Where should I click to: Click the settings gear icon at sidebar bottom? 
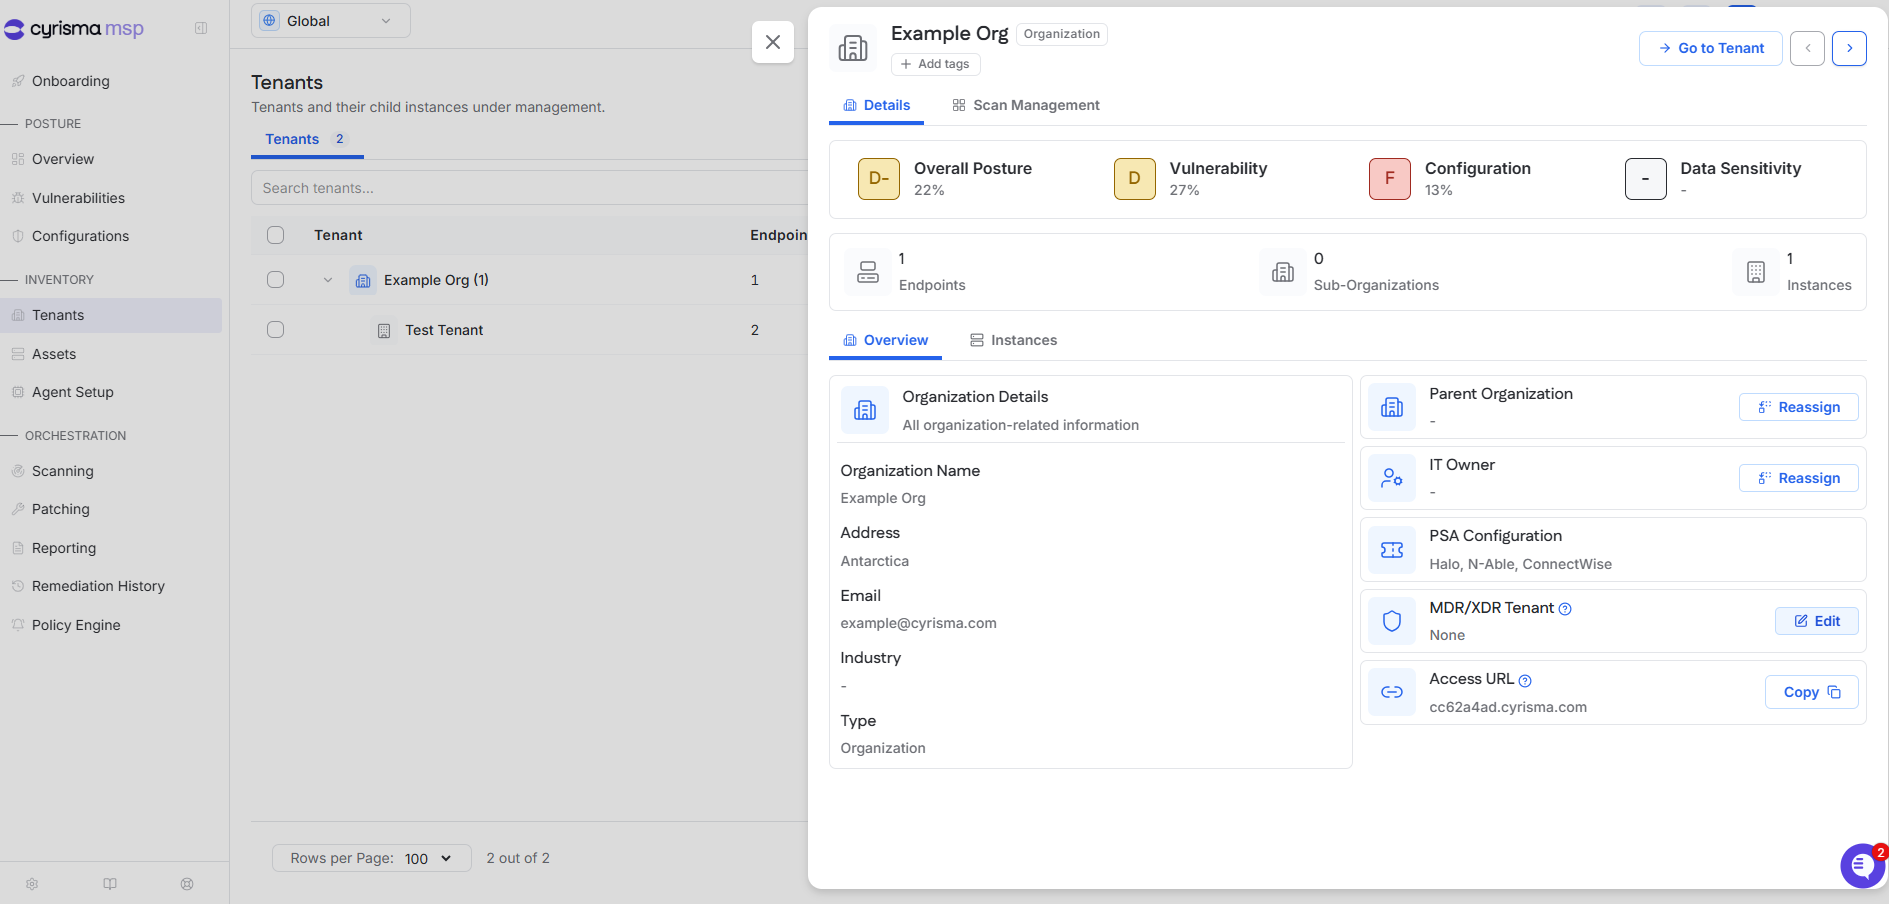[32, 884]
